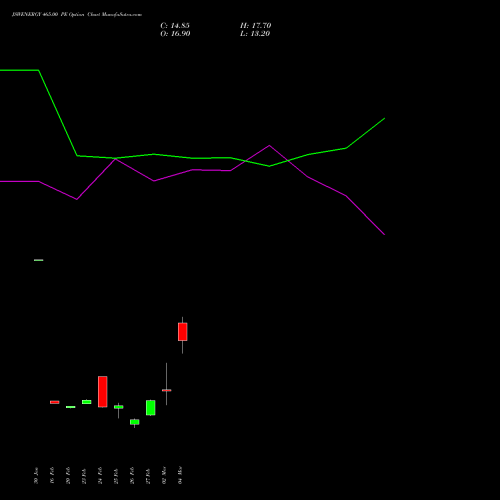The width and height of the screenshot is (500, 500).
Task: Click the 26 Feb date label
Action: 132,476
